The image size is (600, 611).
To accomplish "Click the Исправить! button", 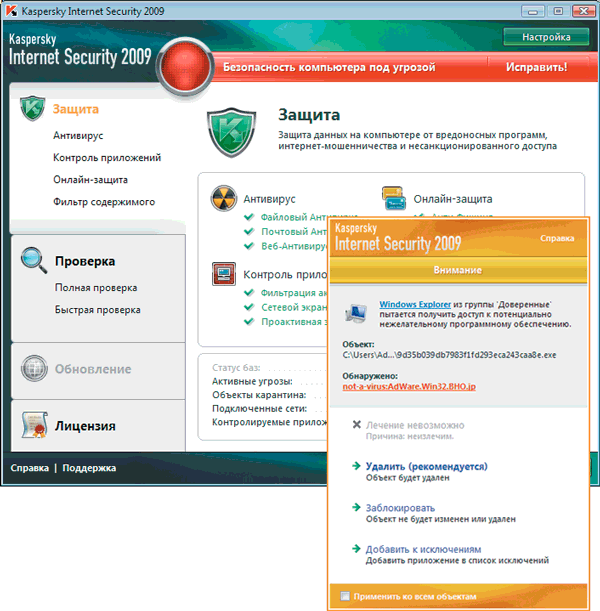I will [536, 67].
